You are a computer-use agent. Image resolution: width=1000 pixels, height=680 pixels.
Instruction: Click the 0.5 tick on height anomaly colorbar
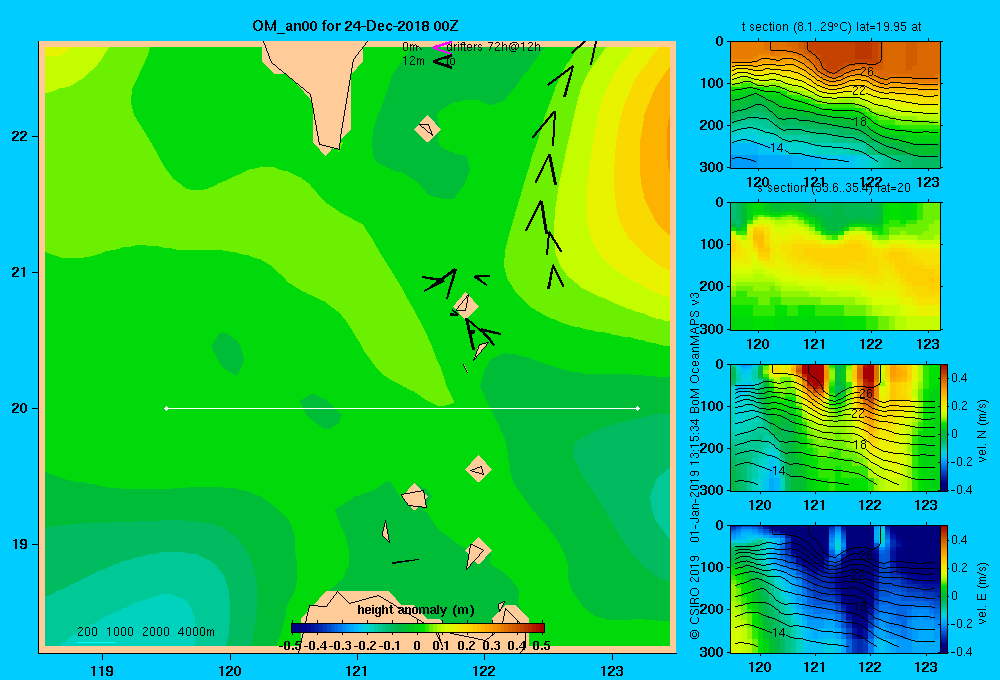541,646
